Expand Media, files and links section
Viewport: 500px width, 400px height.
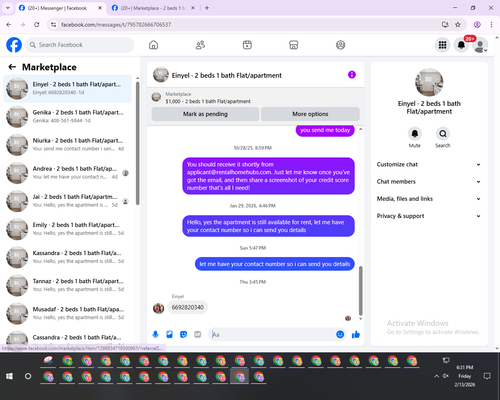(x=429, y=199)
